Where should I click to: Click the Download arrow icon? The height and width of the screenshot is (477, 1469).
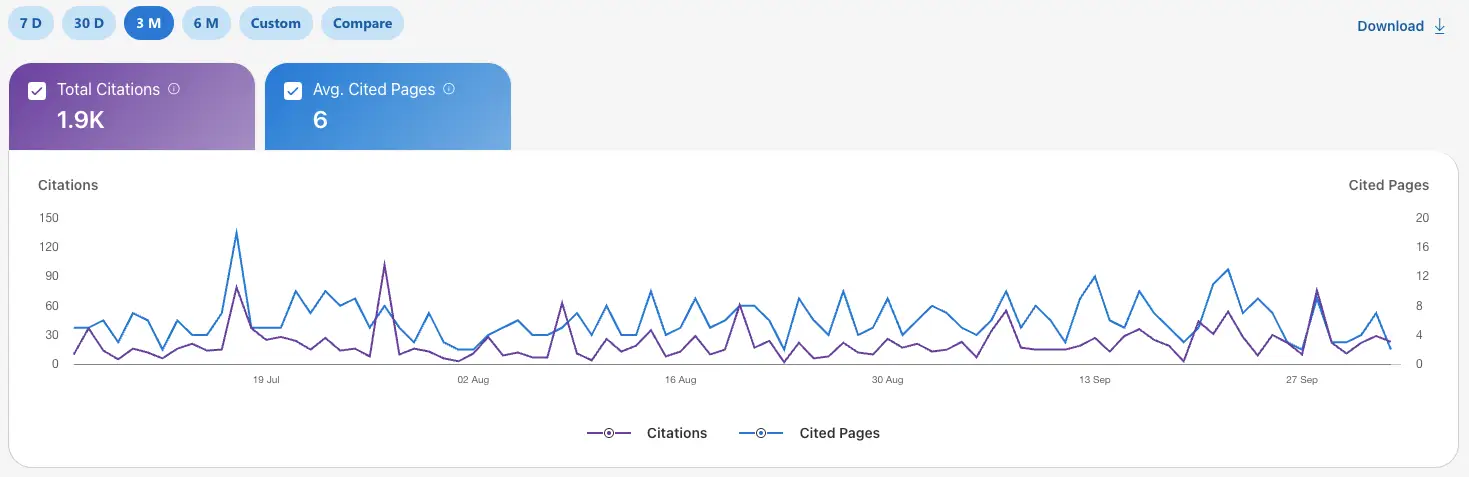1440,26
